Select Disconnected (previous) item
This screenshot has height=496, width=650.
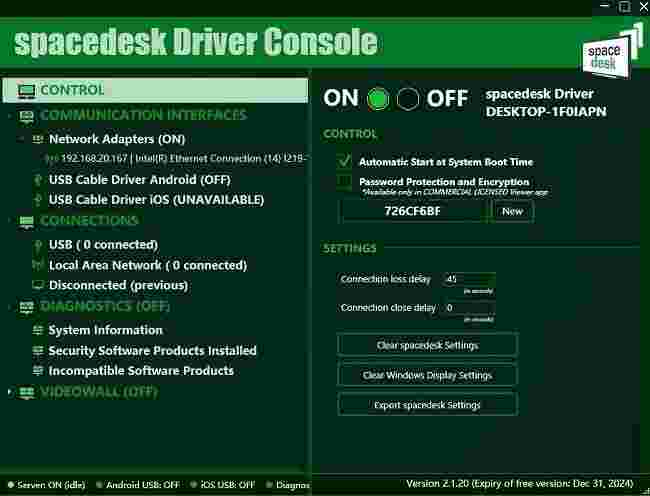pos(118,285)
